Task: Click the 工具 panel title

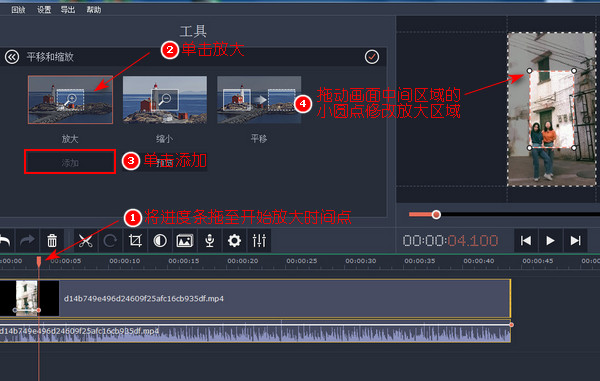Action: click(x=193, y=31)
